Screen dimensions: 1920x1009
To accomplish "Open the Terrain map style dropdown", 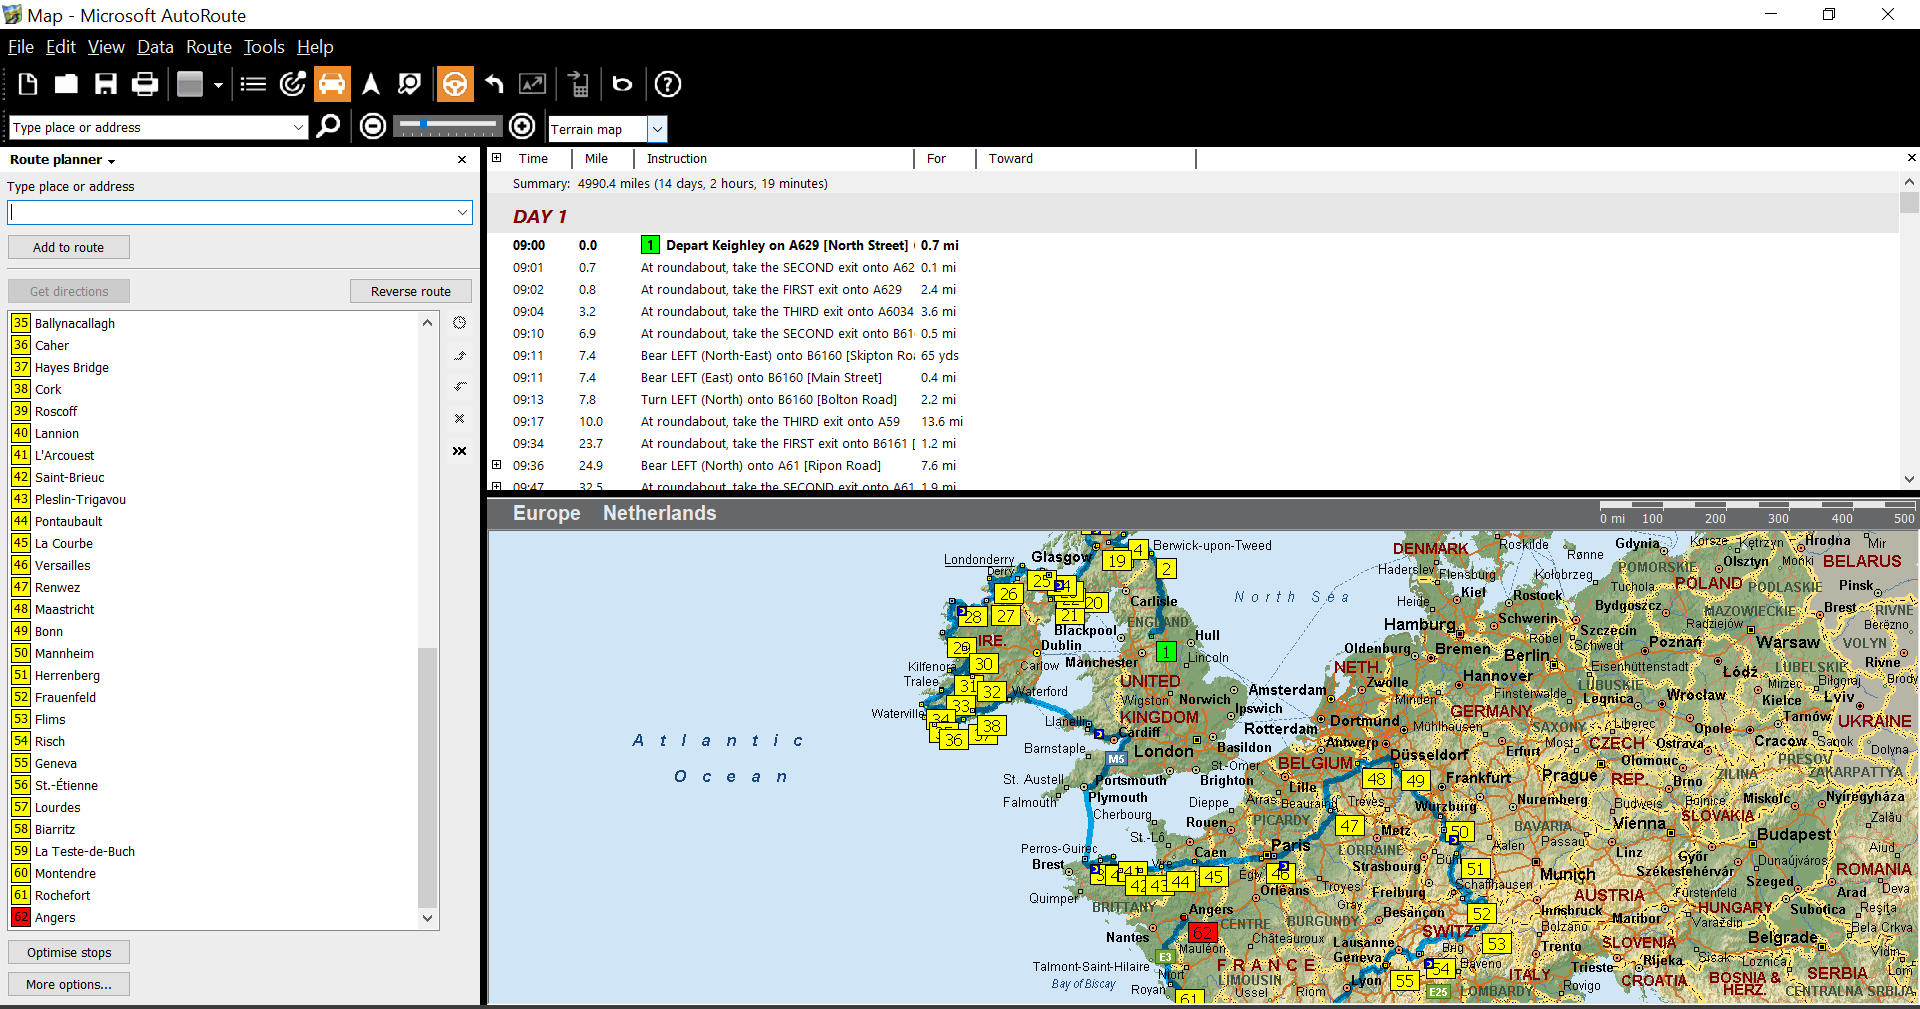I will point(657,129).
